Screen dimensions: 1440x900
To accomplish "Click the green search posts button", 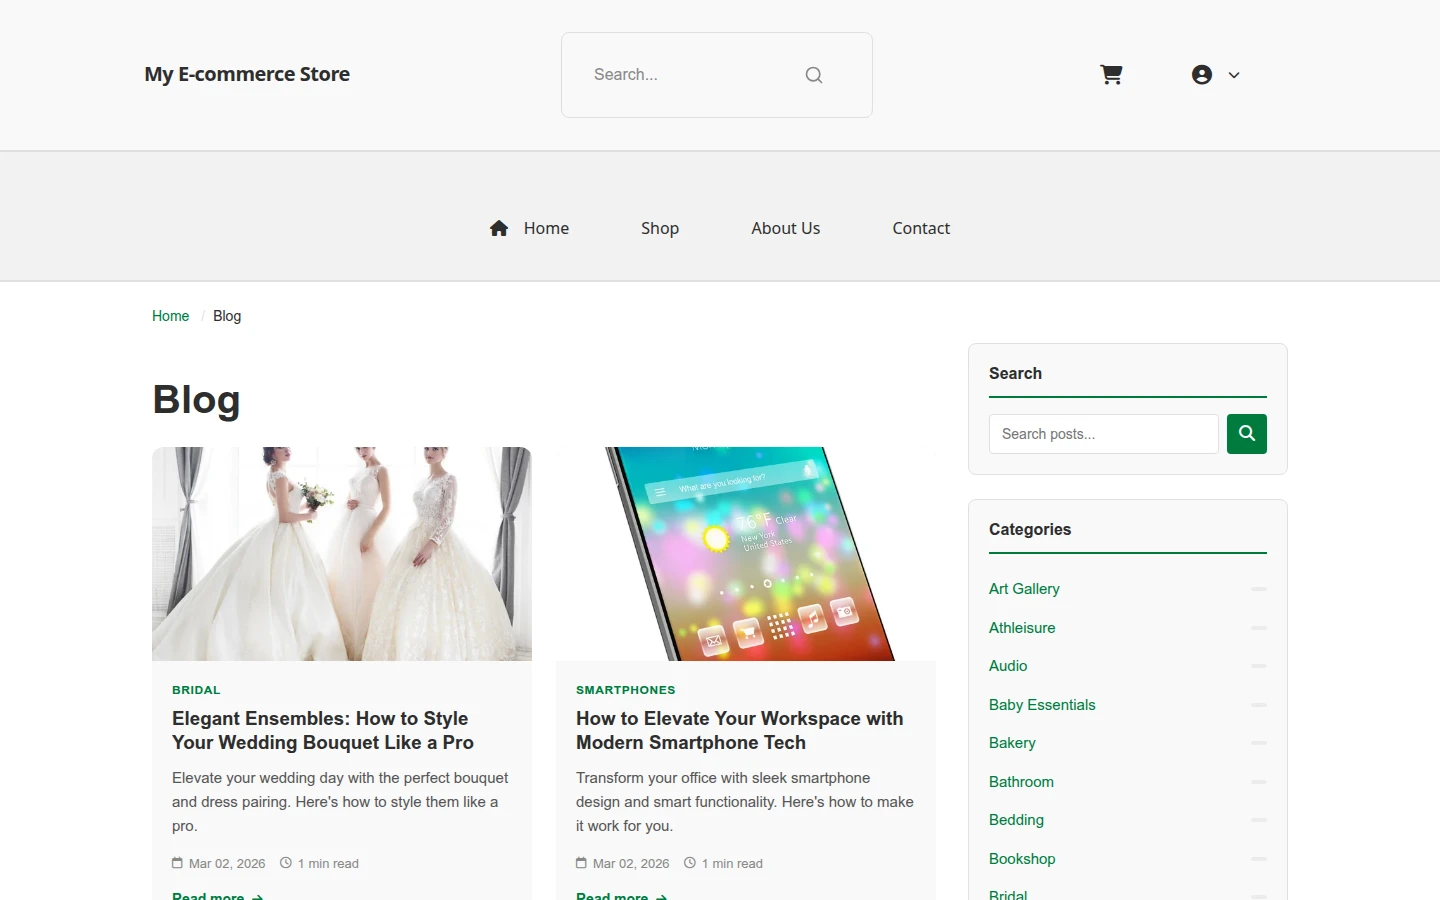I will pos(1247,434).
